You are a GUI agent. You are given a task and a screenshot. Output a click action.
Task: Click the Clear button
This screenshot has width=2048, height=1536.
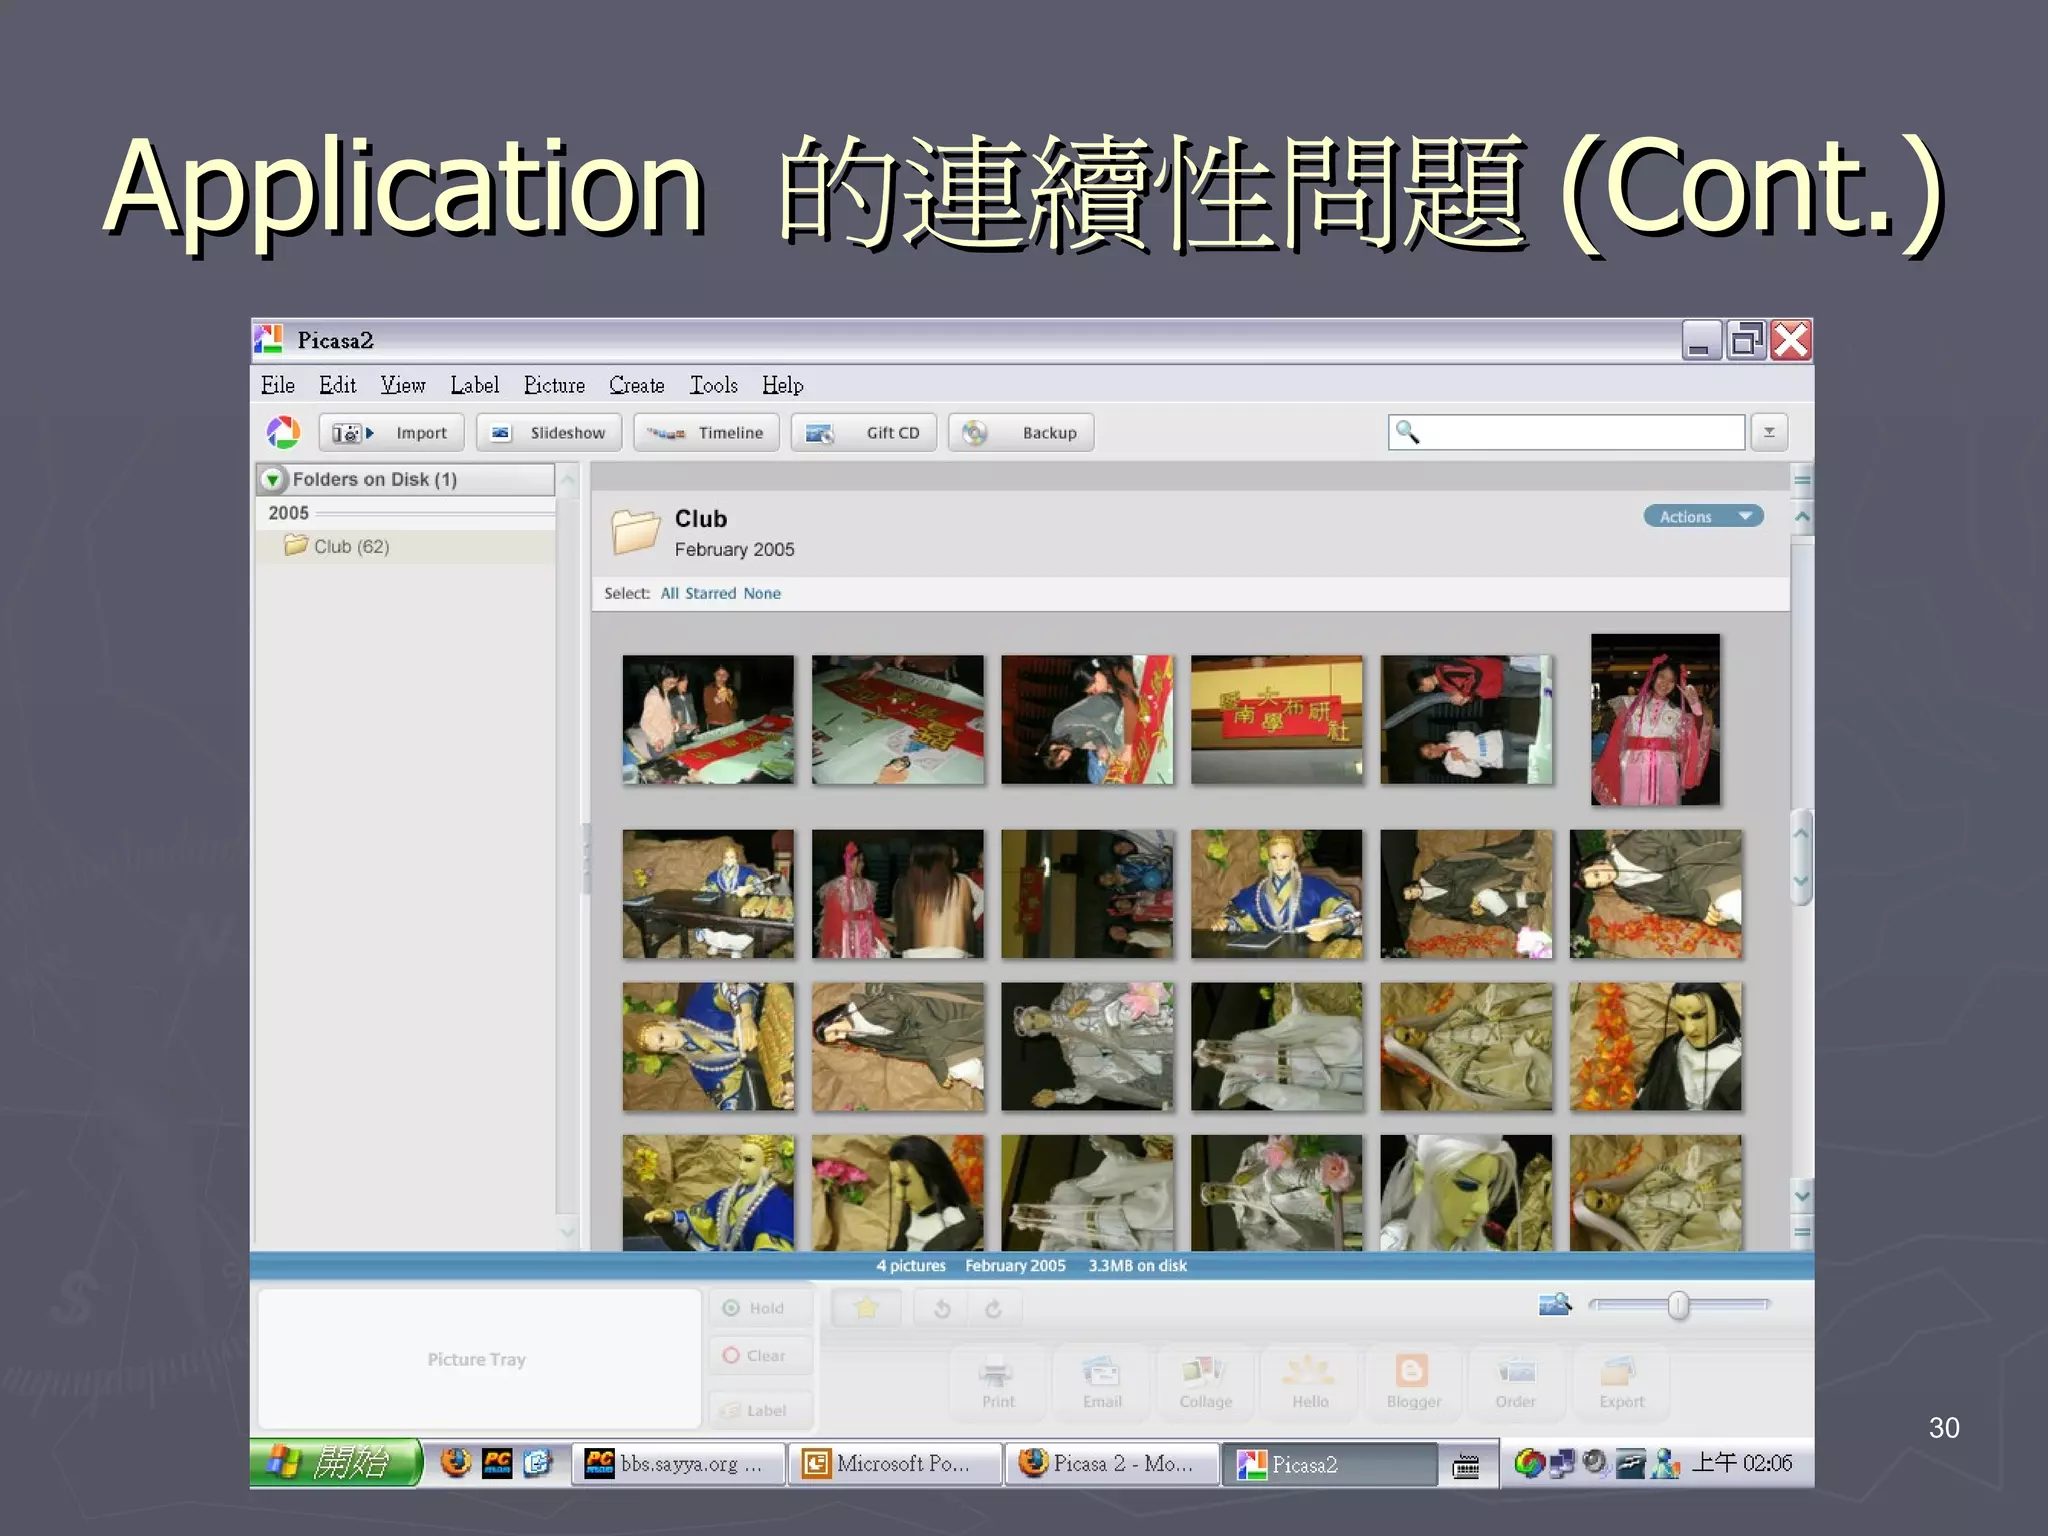coord(760,1355)
